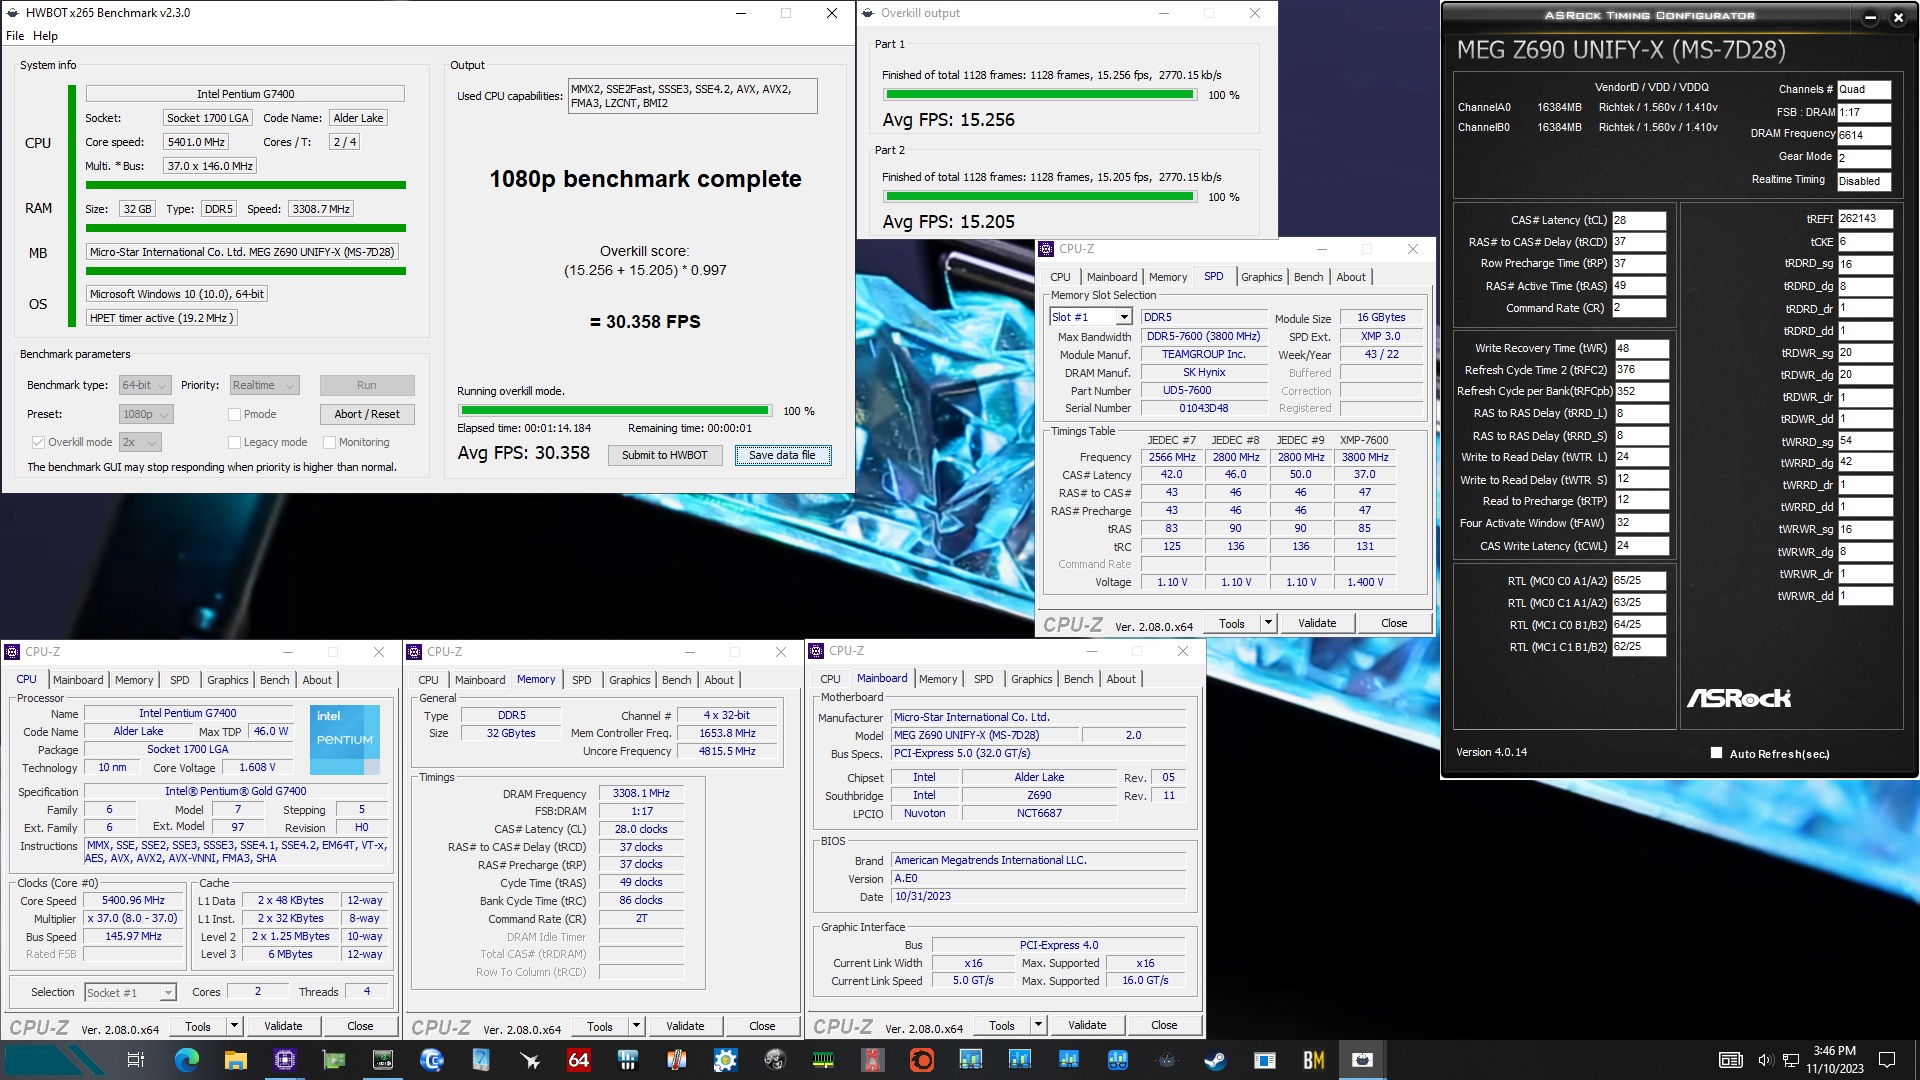This screenshot has width=1920, height=1080.
Task: Switch to About tab in CPU-Z Mainboard window
Action: tap(1121, 679)
